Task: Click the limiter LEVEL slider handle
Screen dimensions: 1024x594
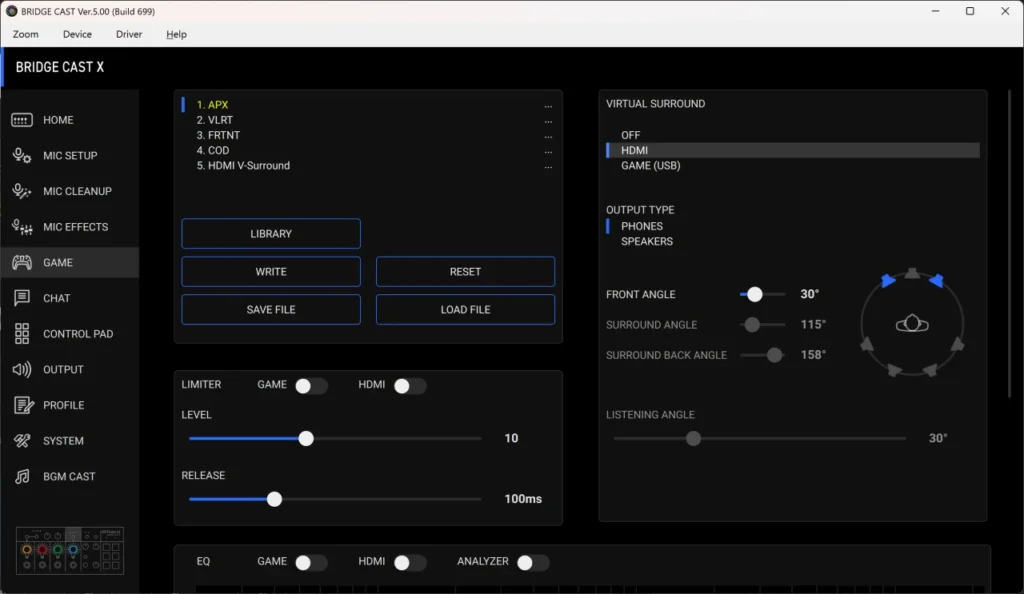Action: coord(306,438)
